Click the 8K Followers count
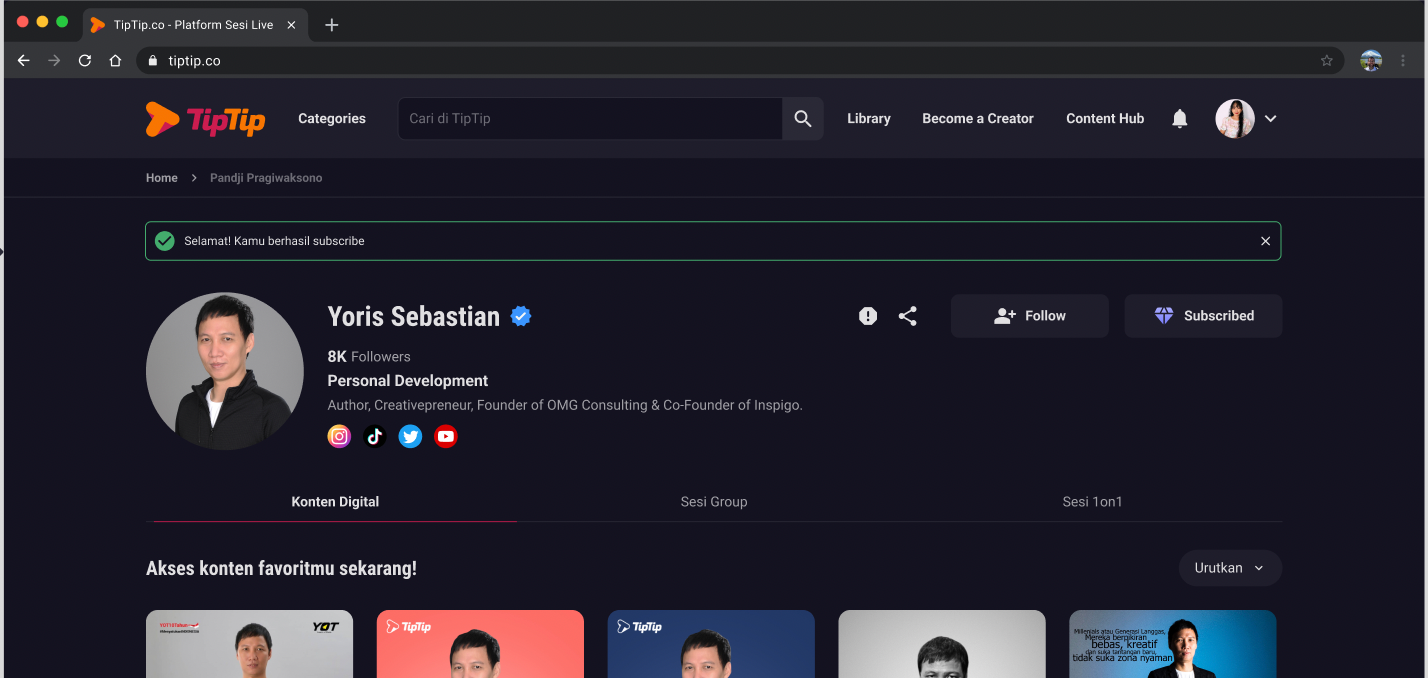1428x678 pixels. point(369,357)
